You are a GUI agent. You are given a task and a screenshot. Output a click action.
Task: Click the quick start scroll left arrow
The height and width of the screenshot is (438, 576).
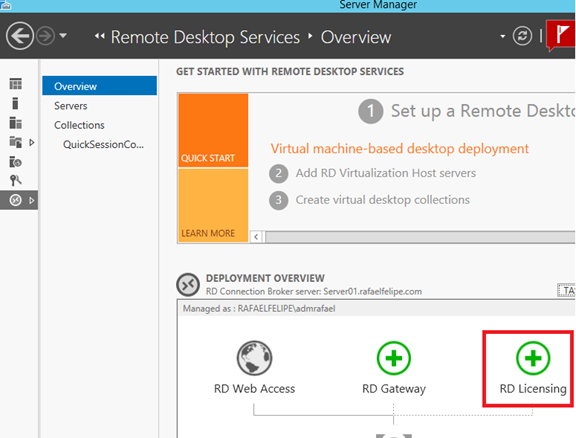(x=256, y=237)
